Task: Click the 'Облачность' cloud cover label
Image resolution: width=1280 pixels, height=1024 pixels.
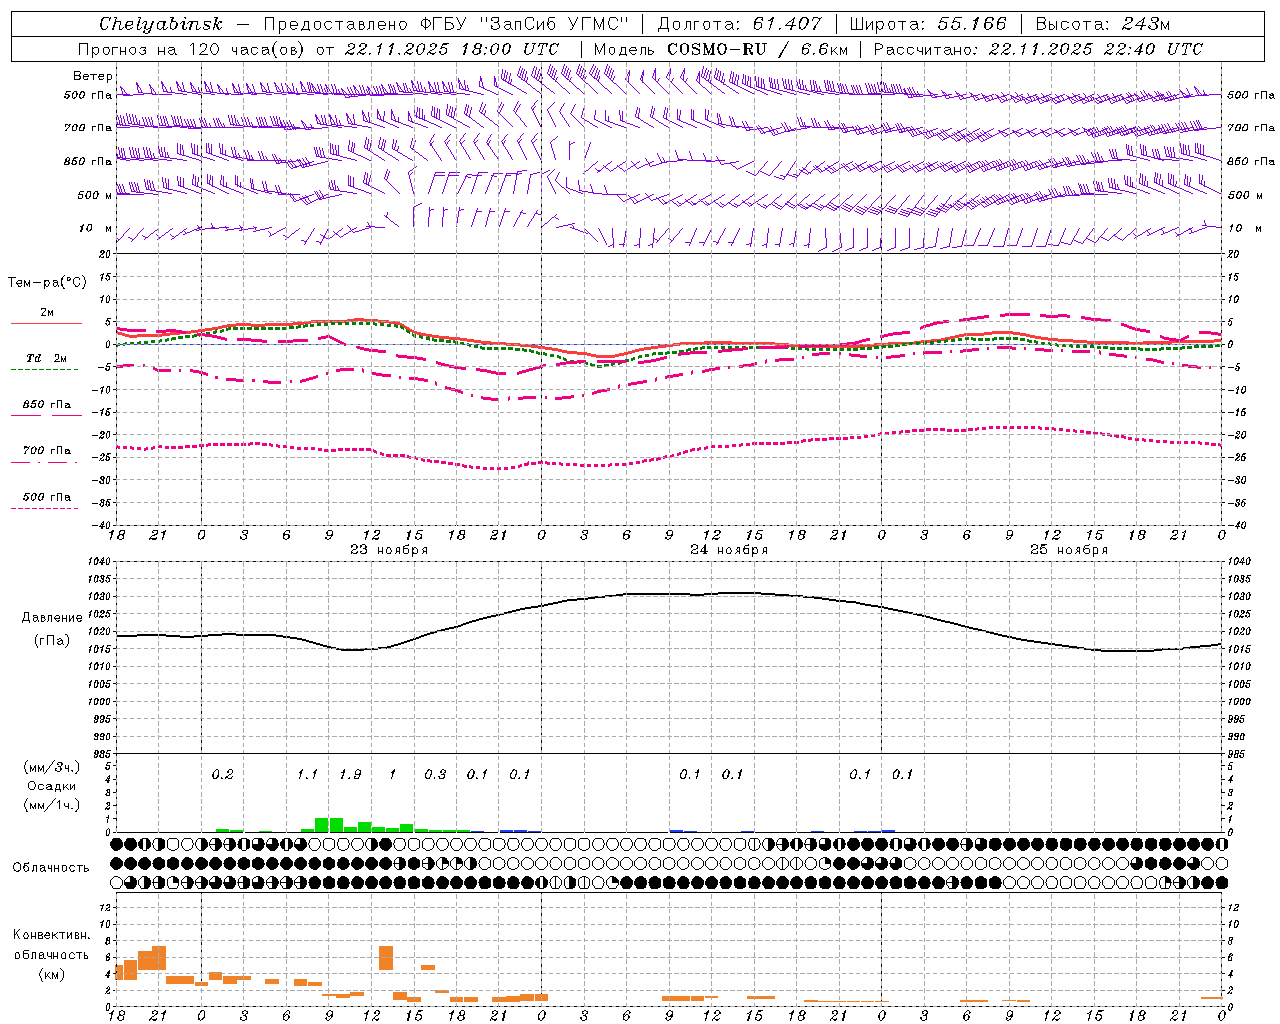Action: [51, 868]
